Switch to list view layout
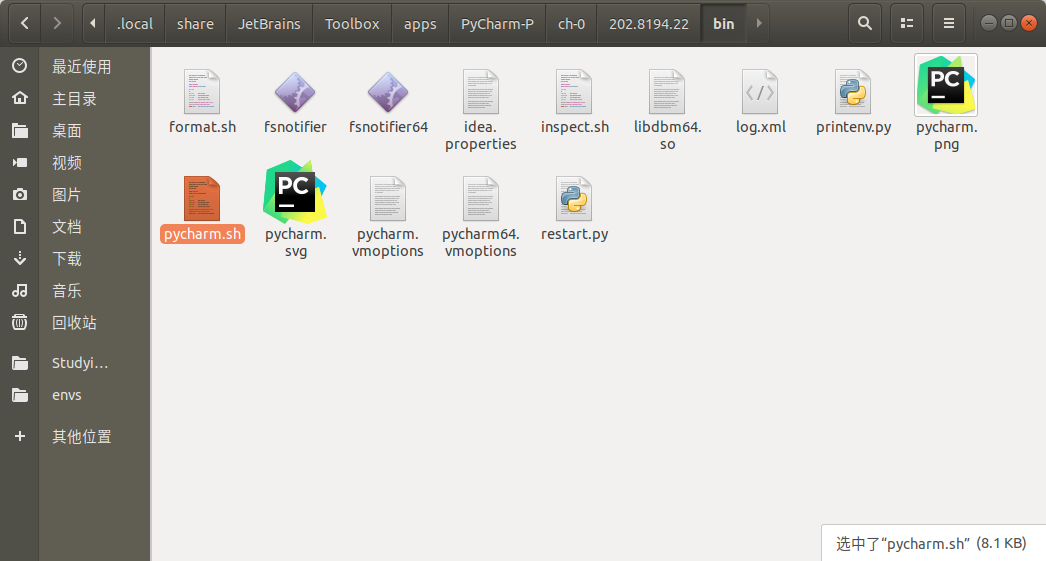Viewport: 1046px width, 561px height. [907, 23]
